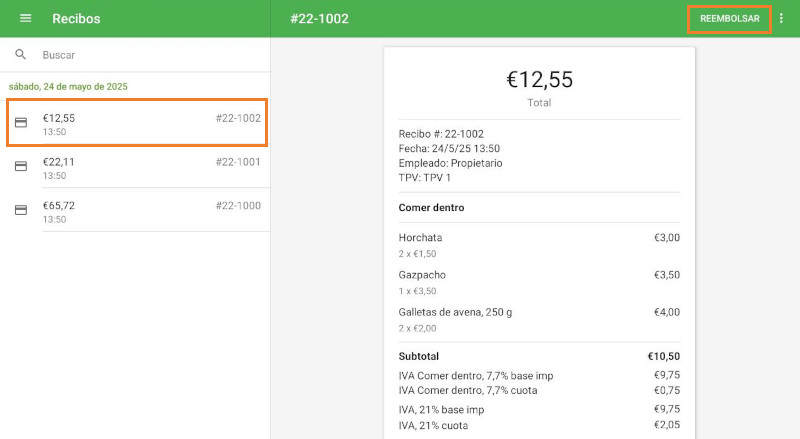
Task: Open the three-dot more options menu
Action: click(x=782, y=19)
